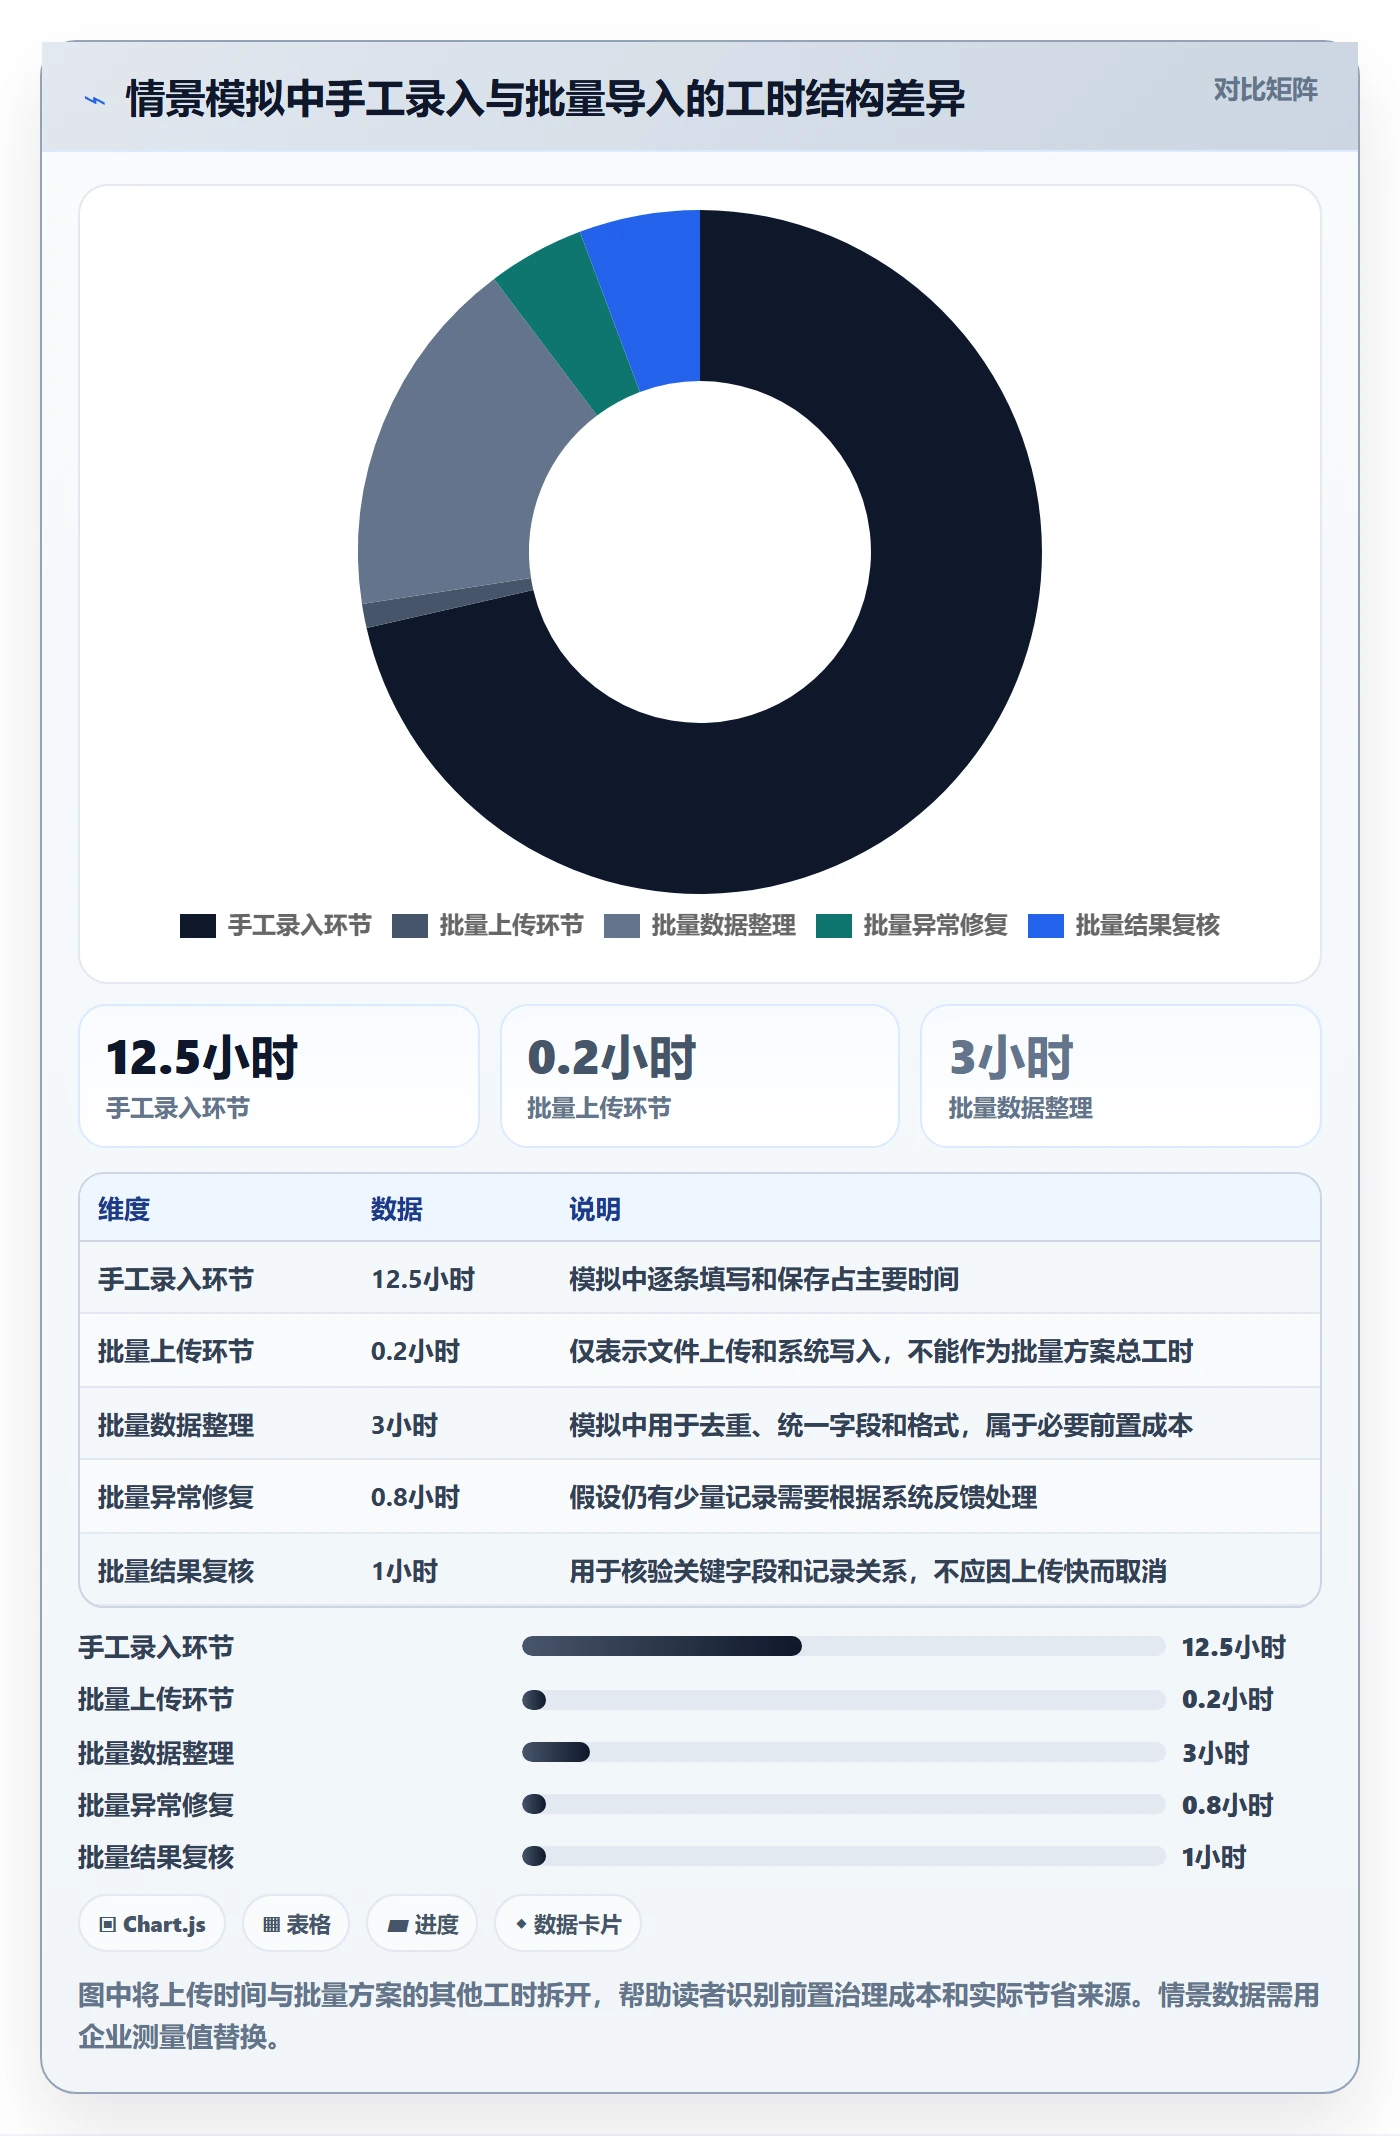Viewport: 1400px width, 2136px height.
Task: Click the 对比矩阵 label in header
Action: 1265,90
